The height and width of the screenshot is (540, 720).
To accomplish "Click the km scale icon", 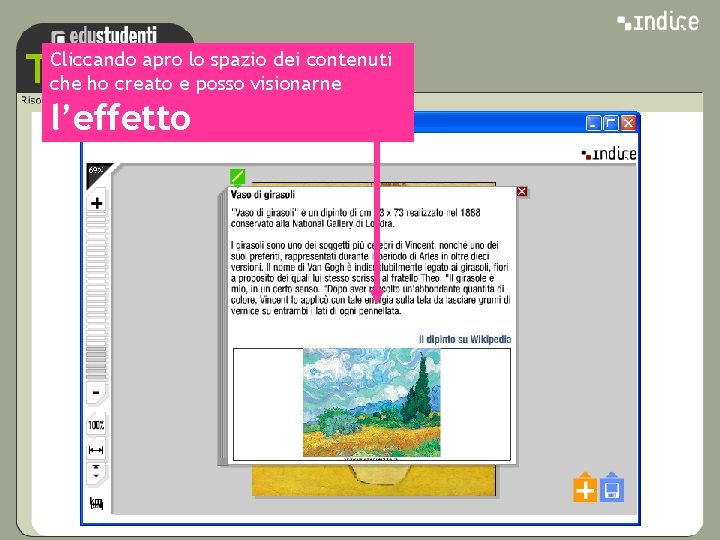I will [96, 503].
